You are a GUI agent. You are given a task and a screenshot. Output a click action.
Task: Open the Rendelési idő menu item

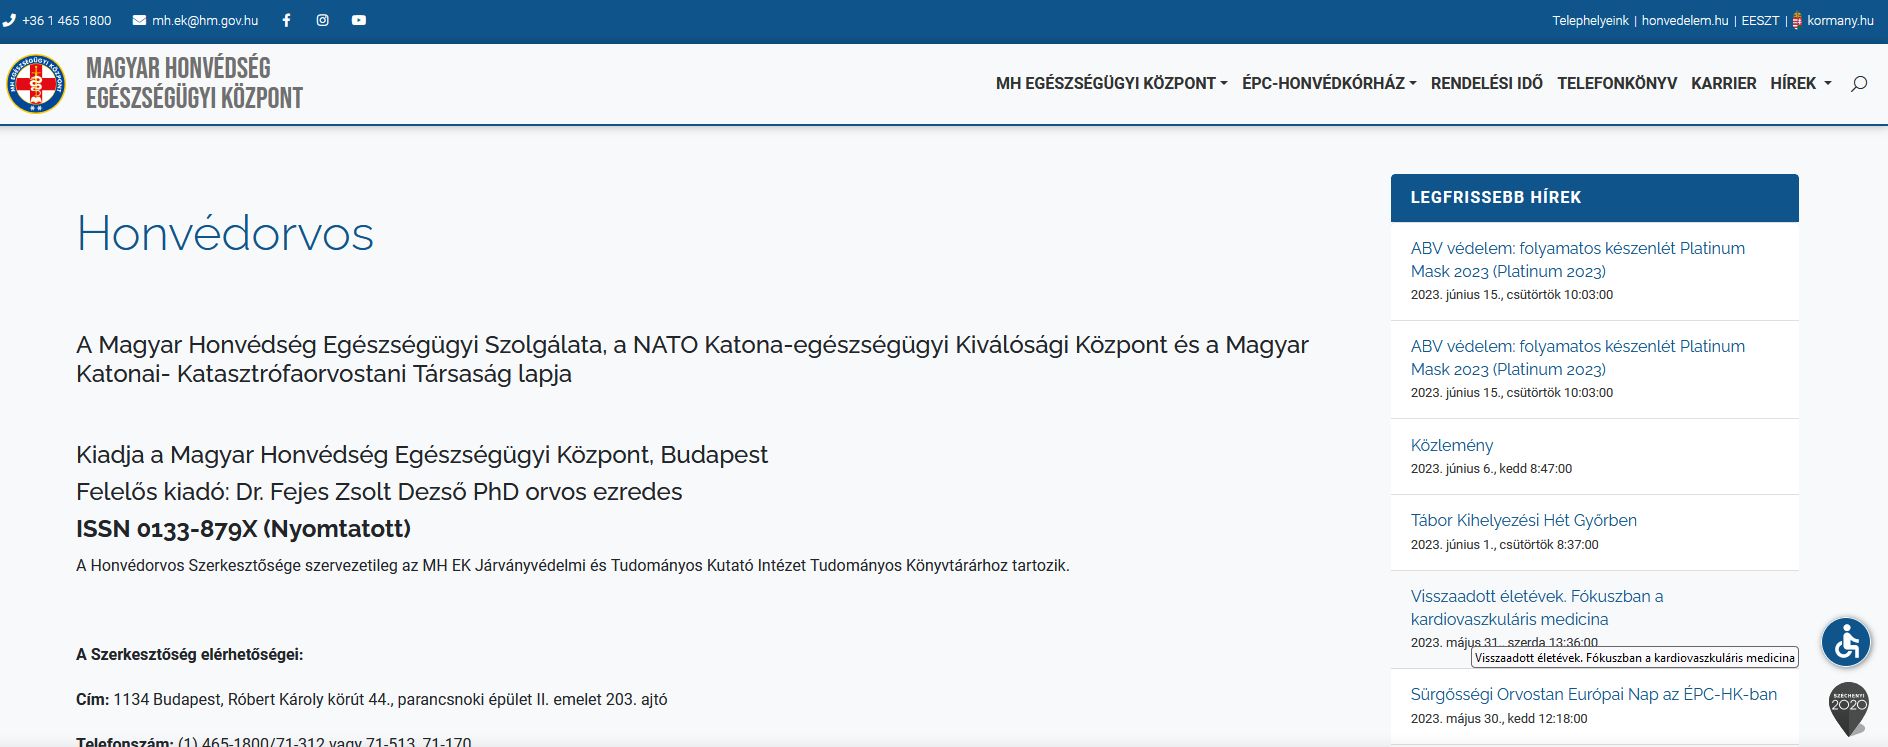tap(1486, 84)
